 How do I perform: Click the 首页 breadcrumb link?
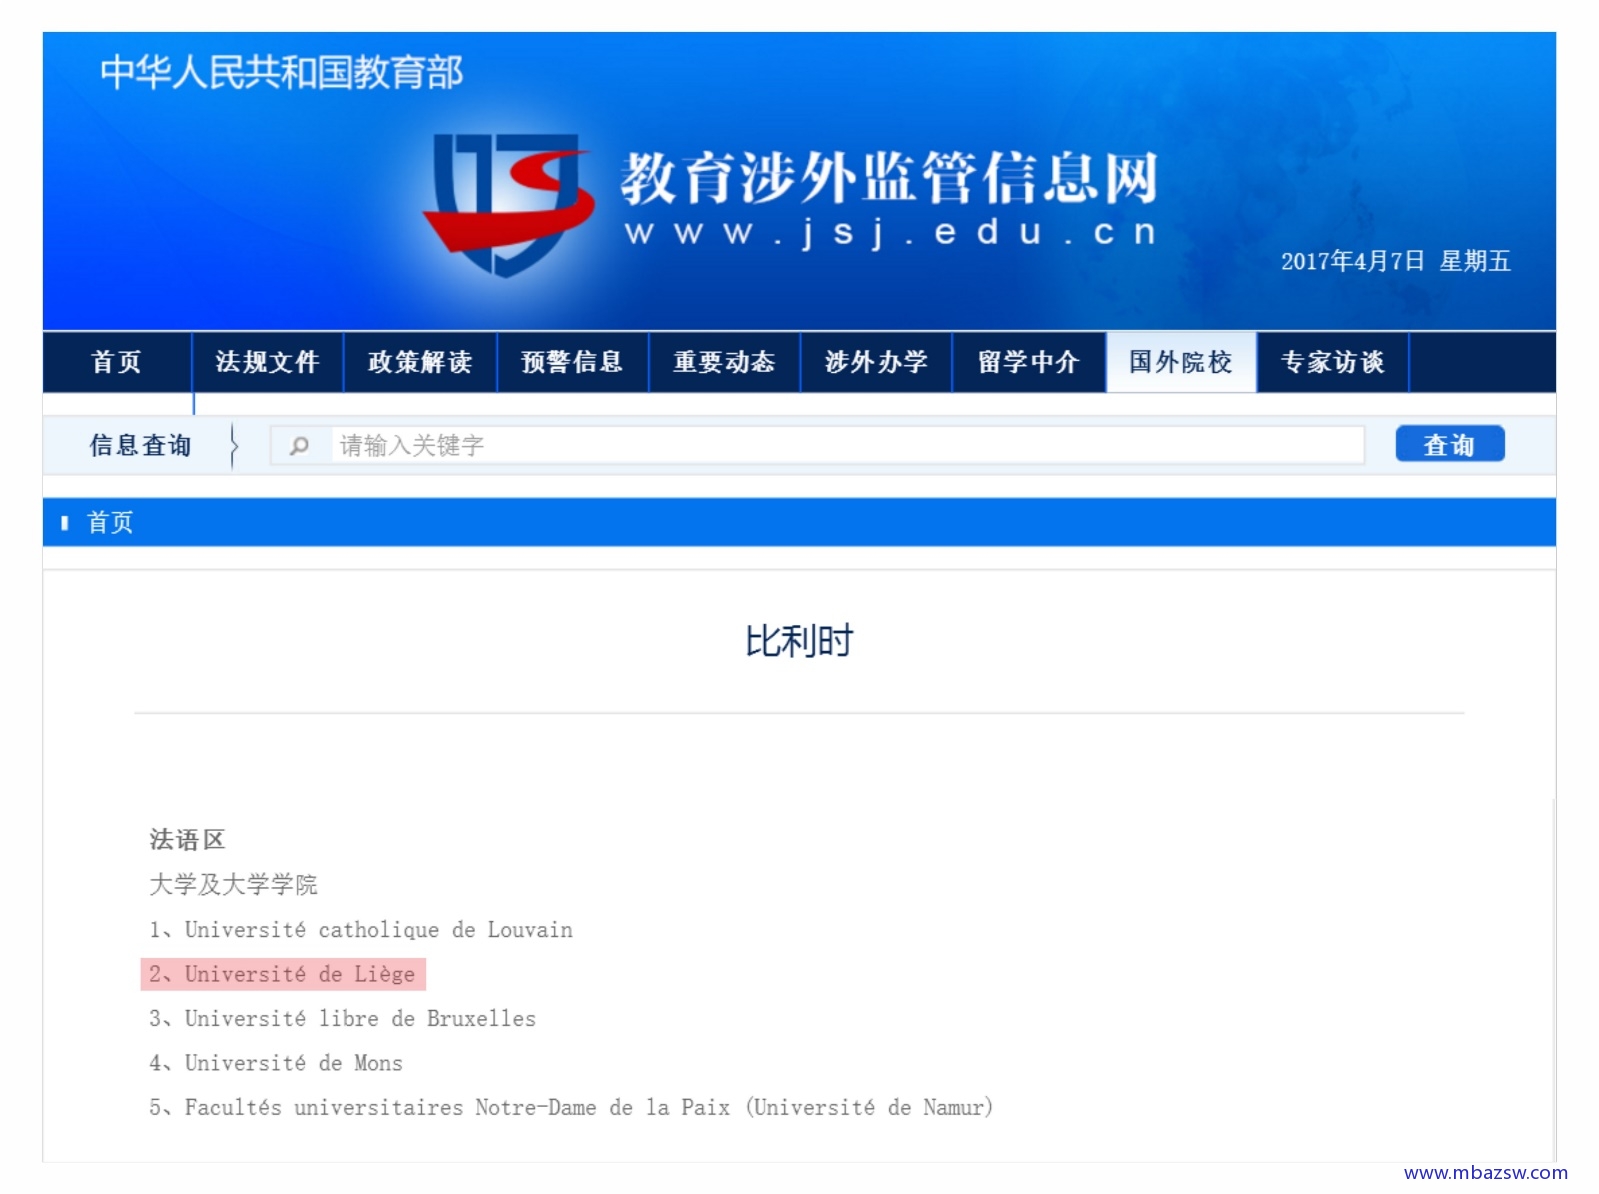click(110, 523)
